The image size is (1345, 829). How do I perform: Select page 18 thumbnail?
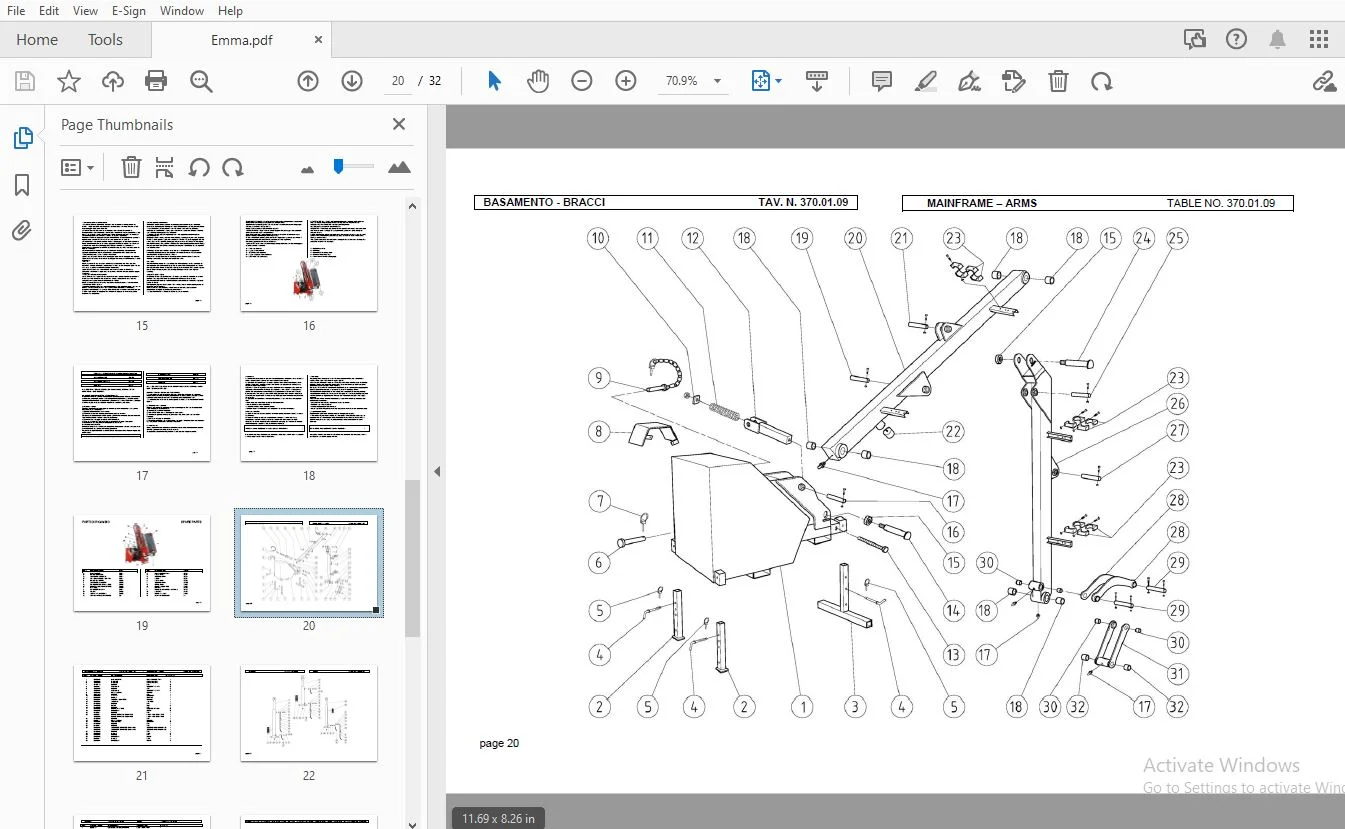coord(309,413)
